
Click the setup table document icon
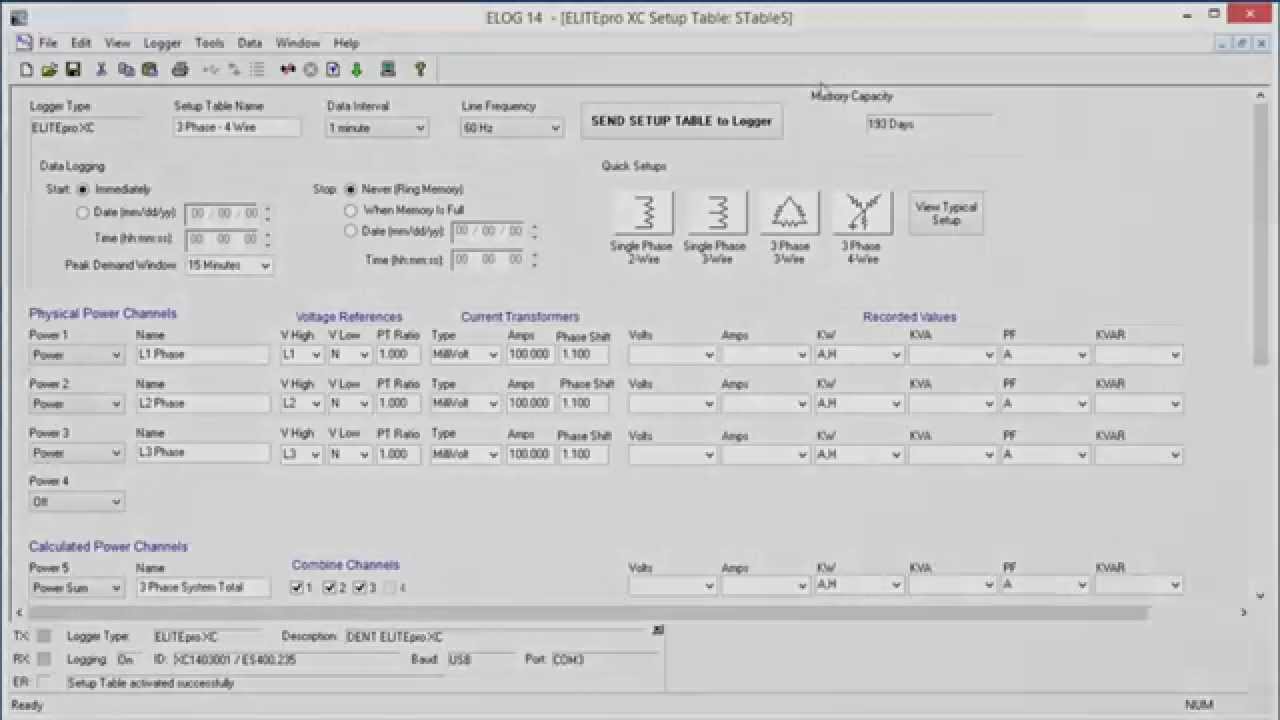[334, 70]
